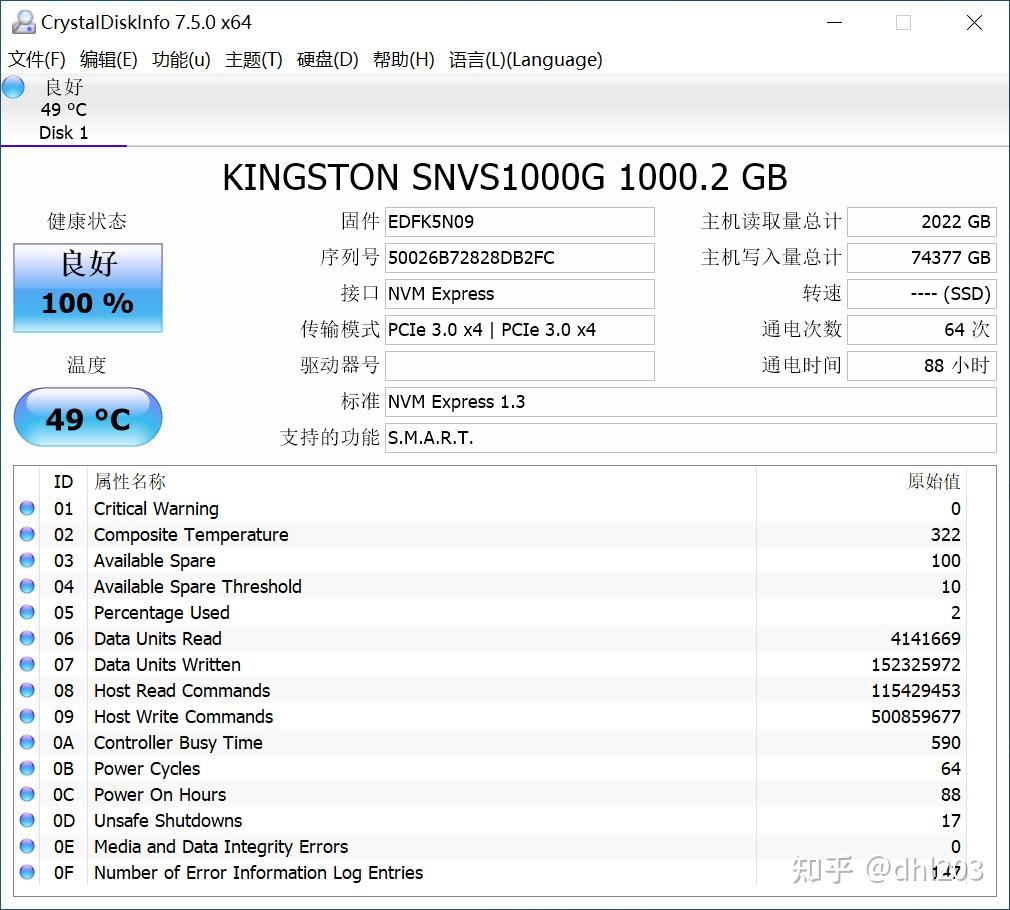Screen dimensions: 1010x910
Task: Click the 49 °C temperature button
Action: tap(88, 417)
